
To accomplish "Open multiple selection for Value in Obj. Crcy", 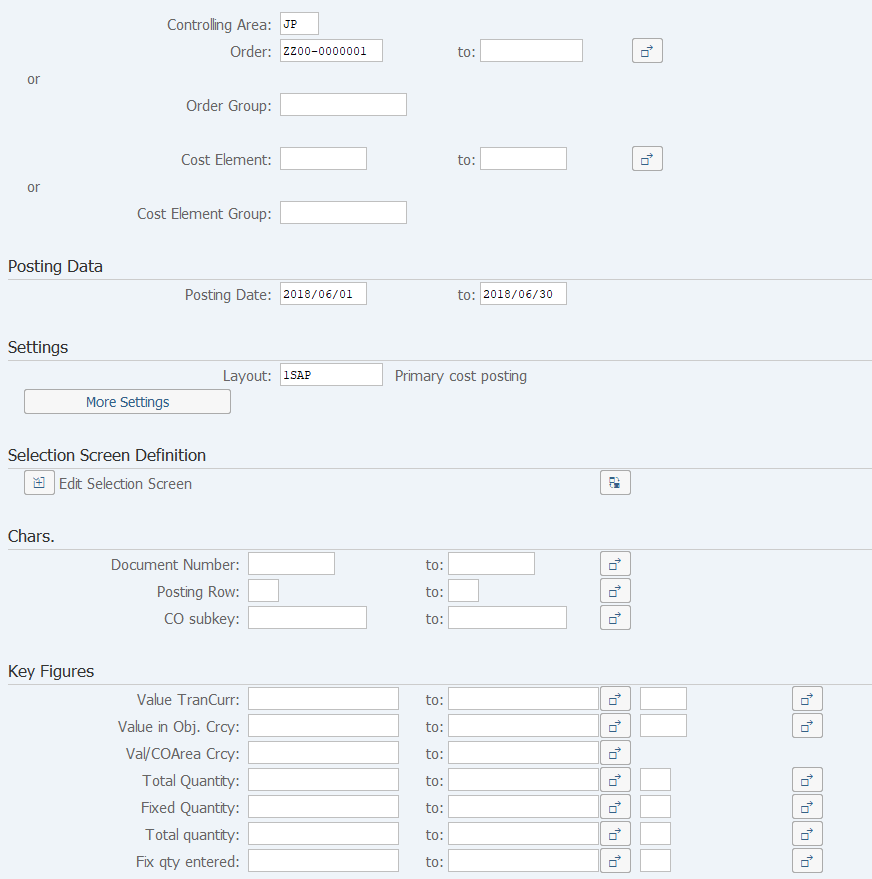I will coord(614,725).
